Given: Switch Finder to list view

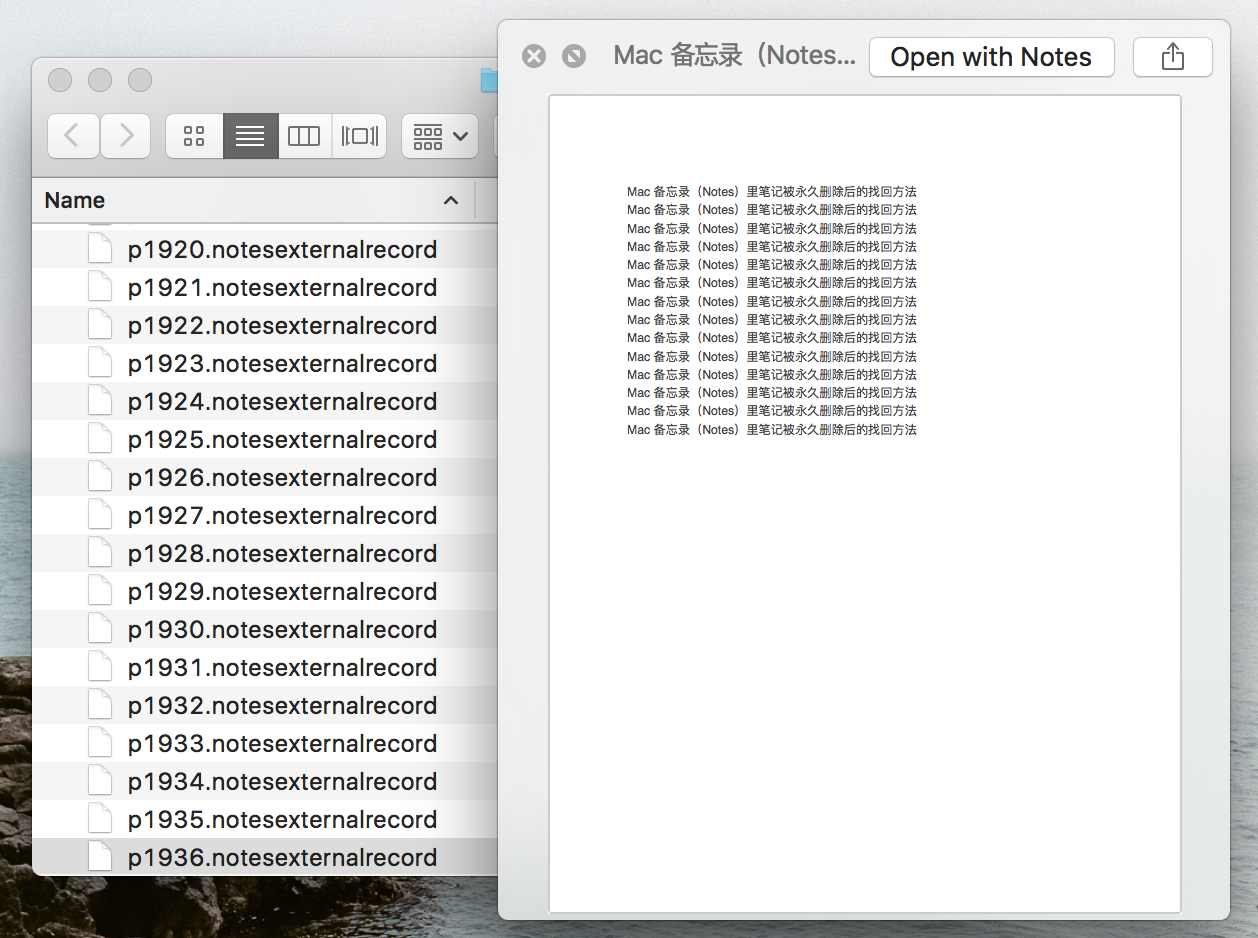Looking at the screenshot, I should 250,136.
